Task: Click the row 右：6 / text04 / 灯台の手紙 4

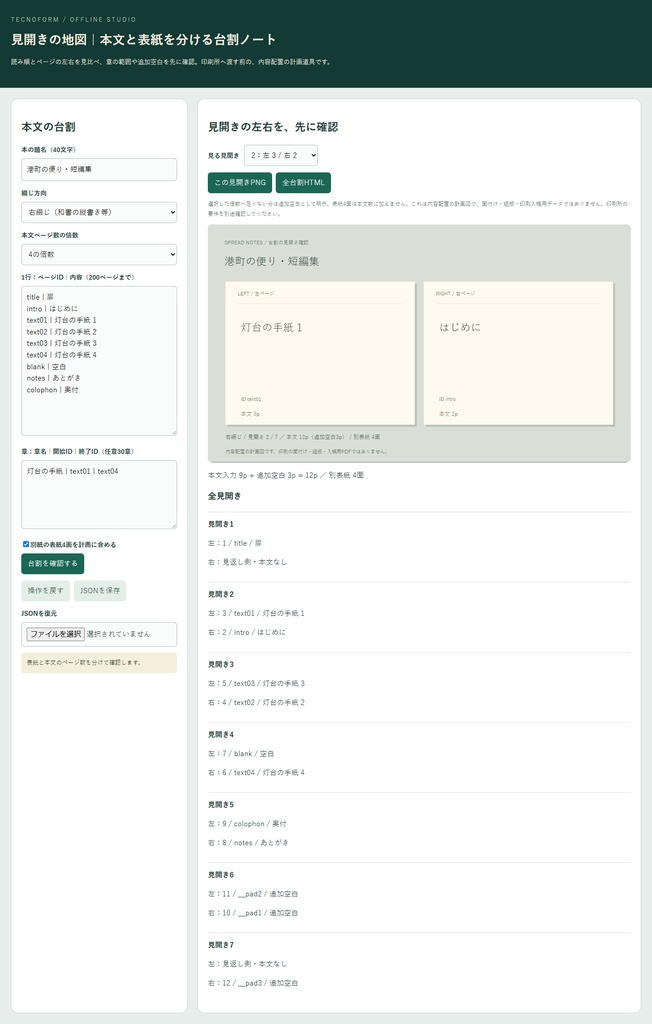Action: (x=256, y=773)
